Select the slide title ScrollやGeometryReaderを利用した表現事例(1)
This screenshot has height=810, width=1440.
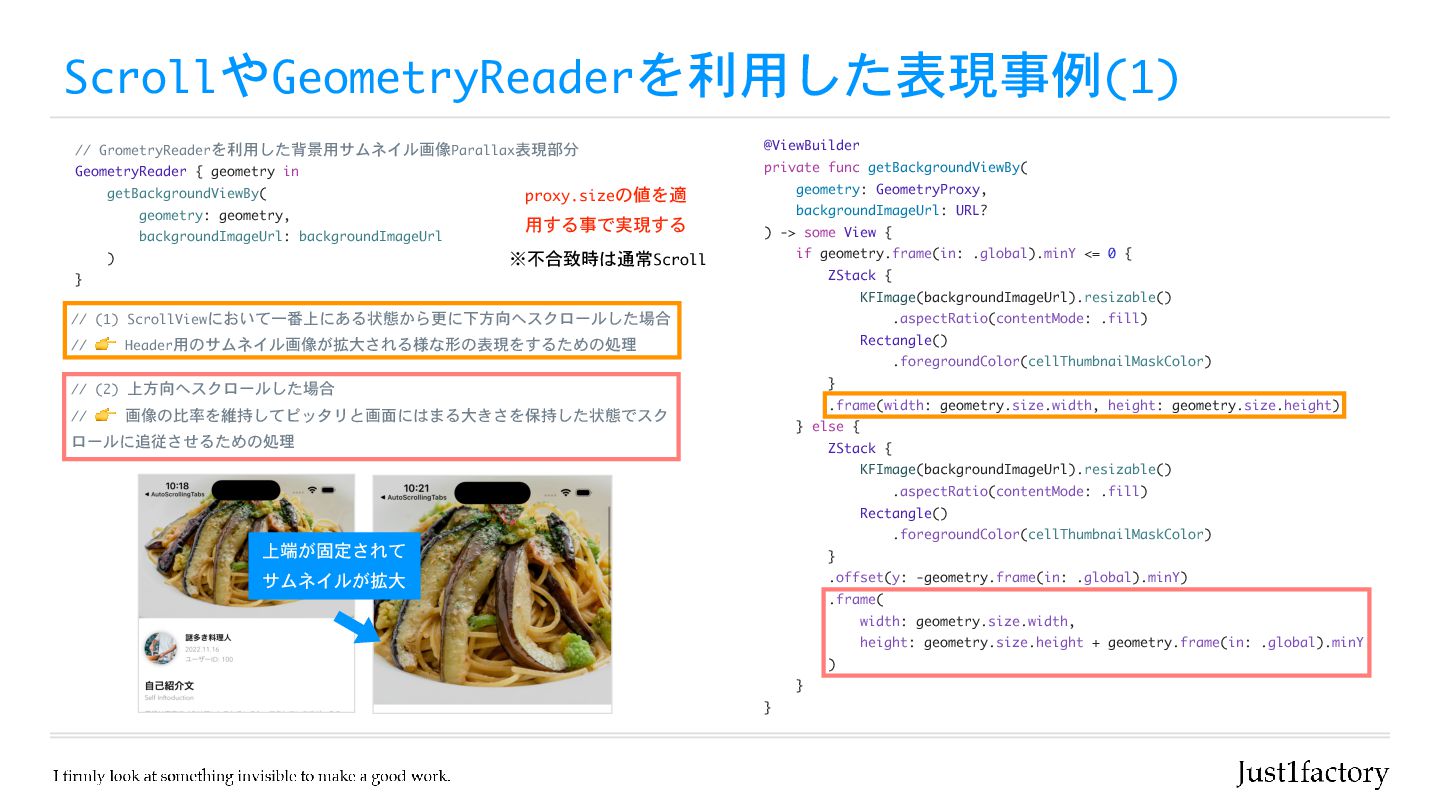pos(620,77)
